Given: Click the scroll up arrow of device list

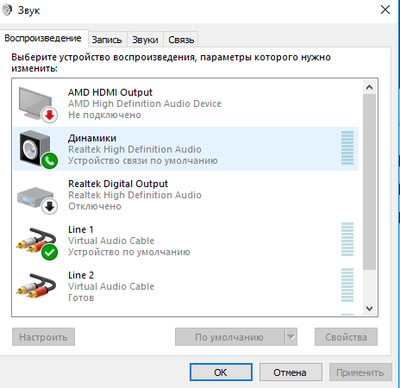Looking at the screenshot, I should coord(369,87).
